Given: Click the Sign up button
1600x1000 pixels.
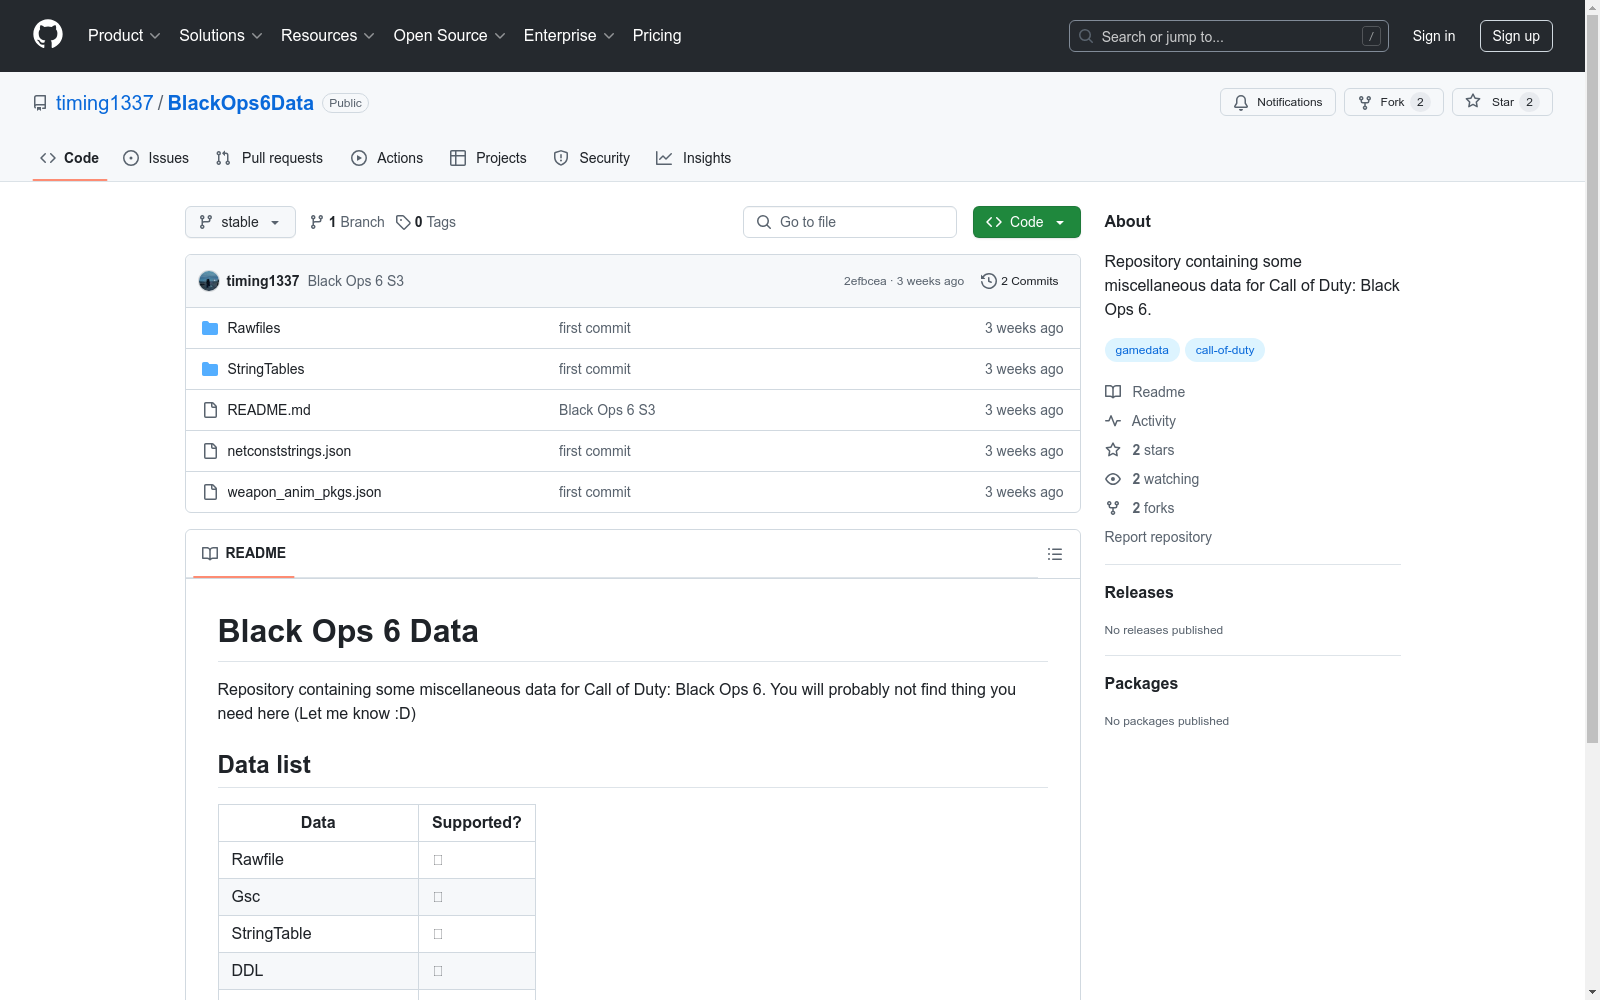Looking at the screenshot, I should (1516, 36).
